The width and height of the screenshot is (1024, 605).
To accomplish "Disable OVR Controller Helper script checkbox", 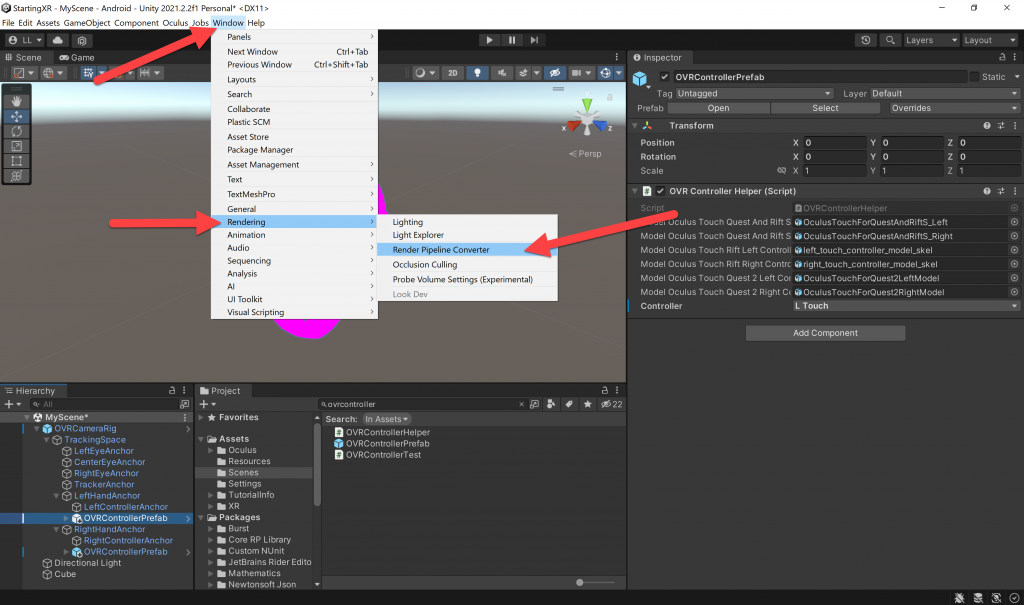I will coord(660,191).
